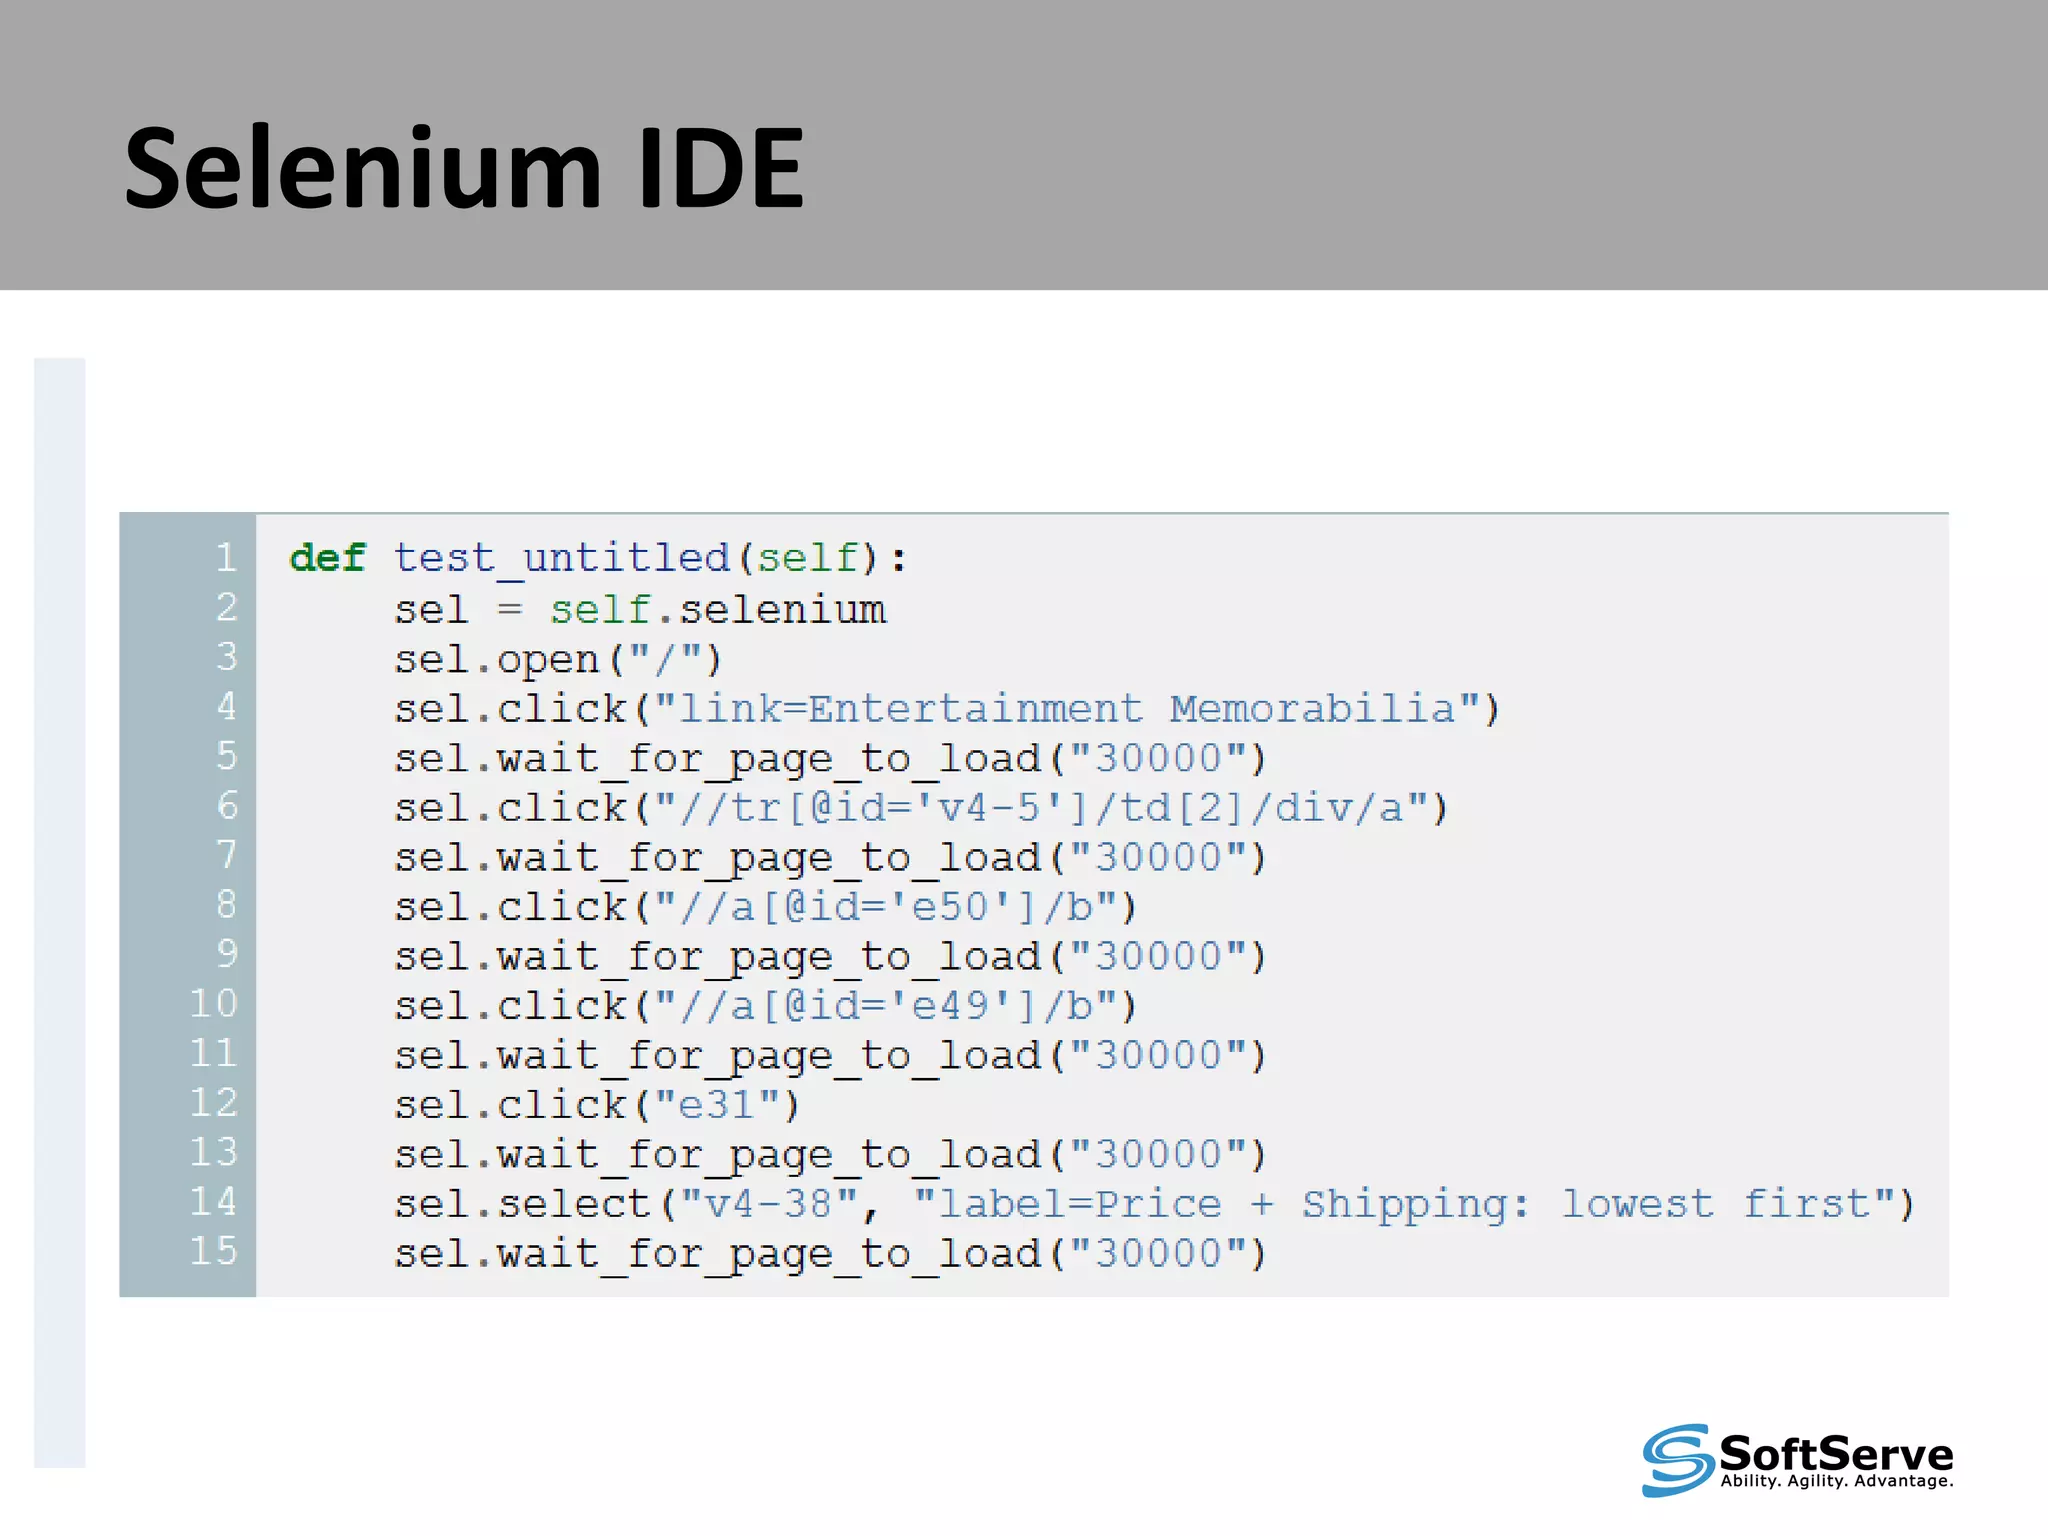Select the a[@id='e49'] click line
2048x1536 pixels.
765,1006
